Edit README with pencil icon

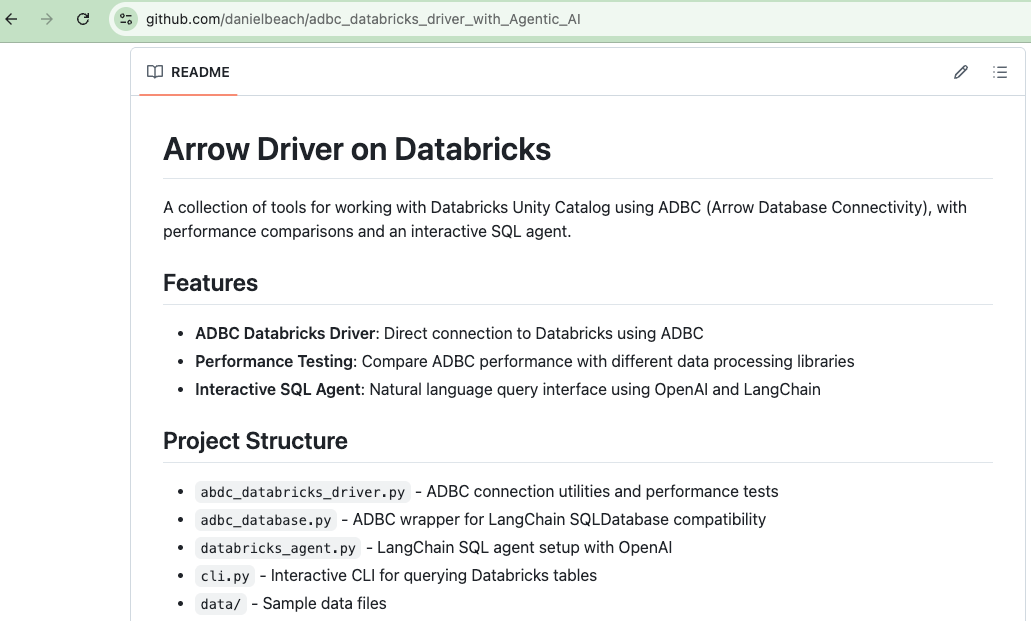pyautogui.click(x=961, y=72)
